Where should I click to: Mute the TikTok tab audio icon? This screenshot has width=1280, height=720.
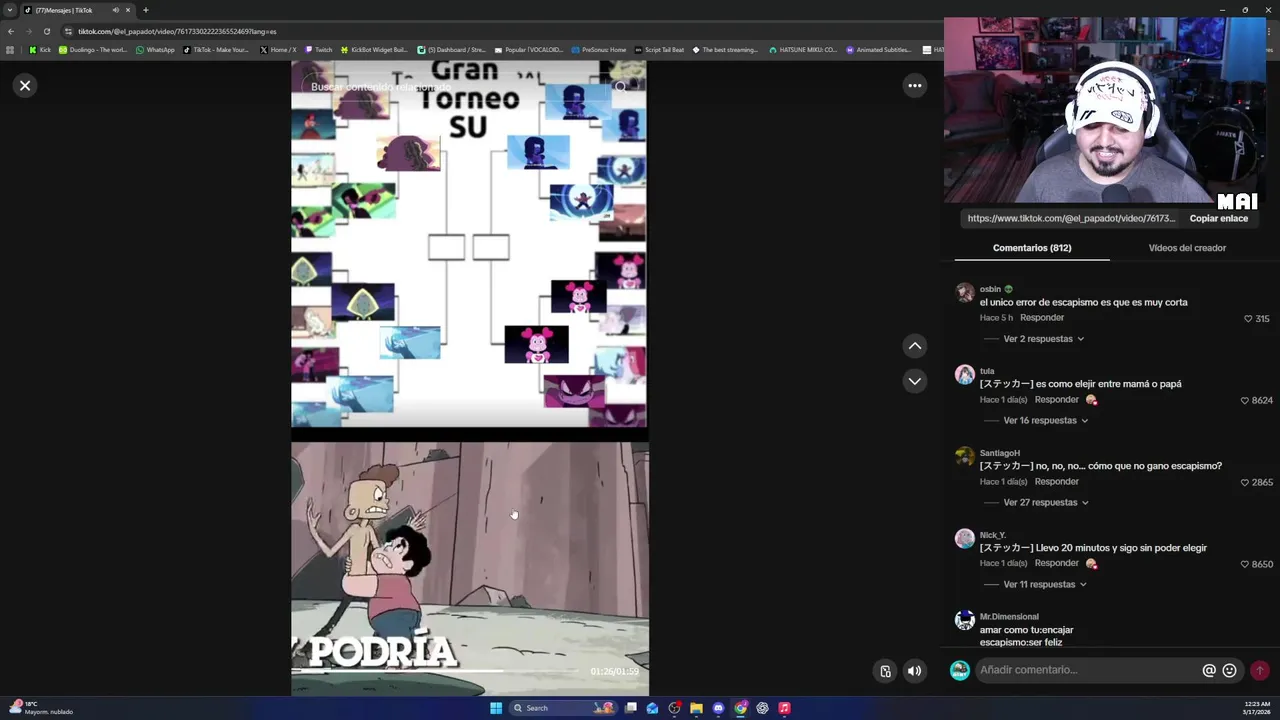click(x=115, y=10)
